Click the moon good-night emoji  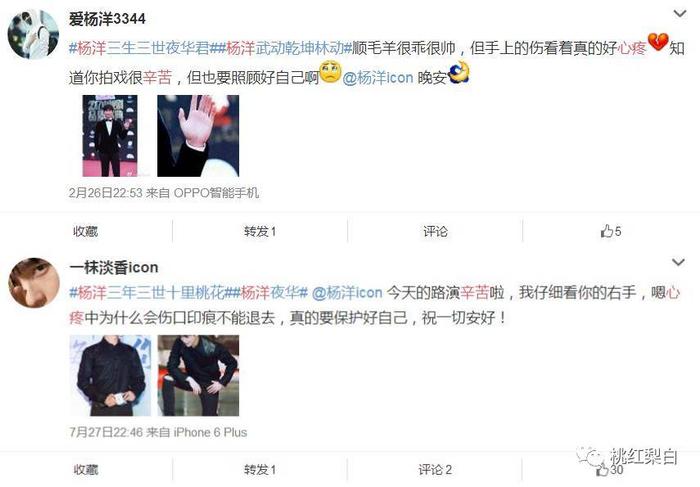[x=459, y=73]
